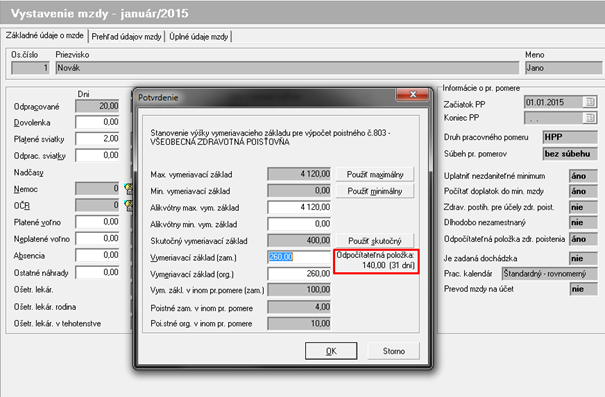Image resolution: width=605 pixels, height=397 pixels.
Task: Click the Max. vymeriavací základ value field
Action: point(299,174)
